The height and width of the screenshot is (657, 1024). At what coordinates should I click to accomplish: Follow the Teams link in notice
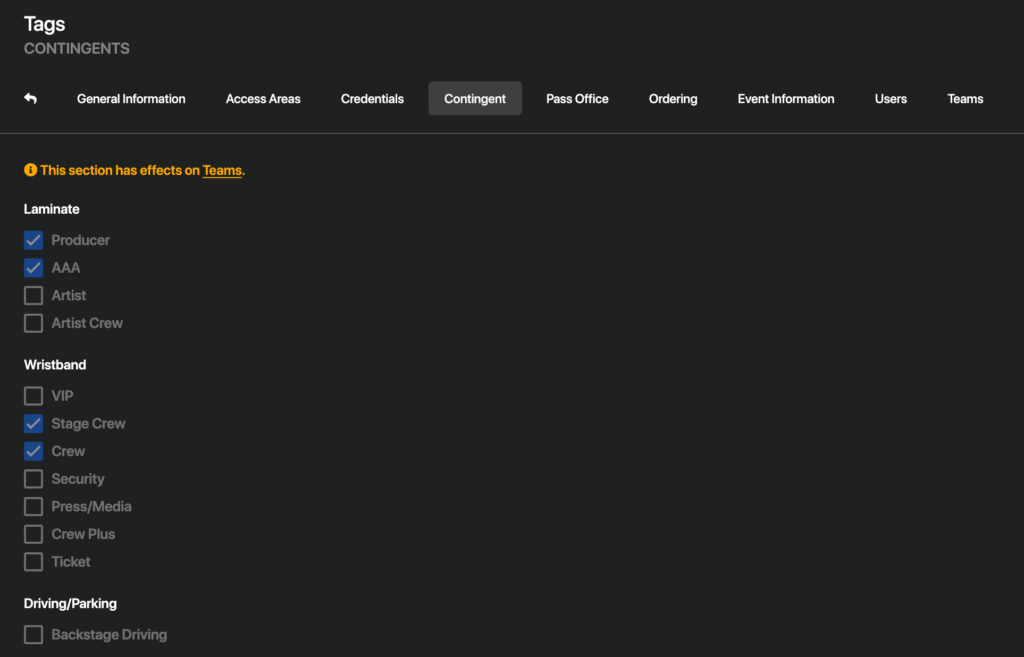tap(222, 171)
